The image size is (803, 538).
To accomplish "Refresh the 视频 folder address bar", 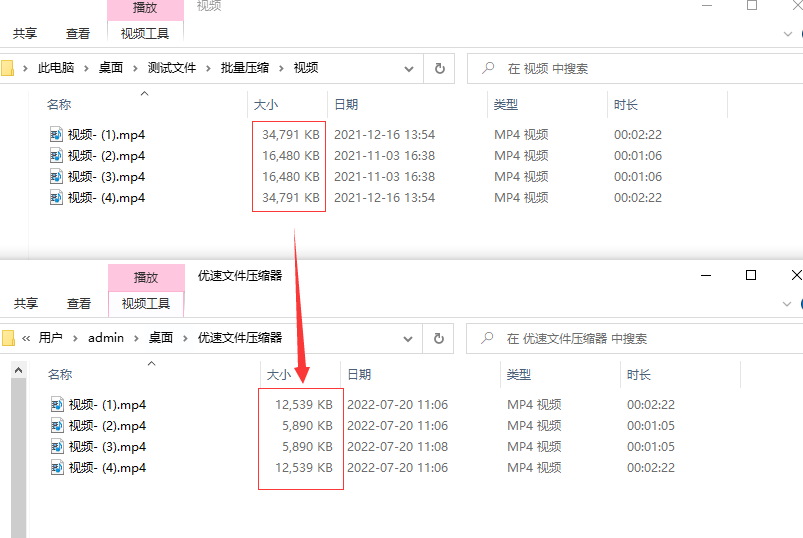I will tap(439, 69).
